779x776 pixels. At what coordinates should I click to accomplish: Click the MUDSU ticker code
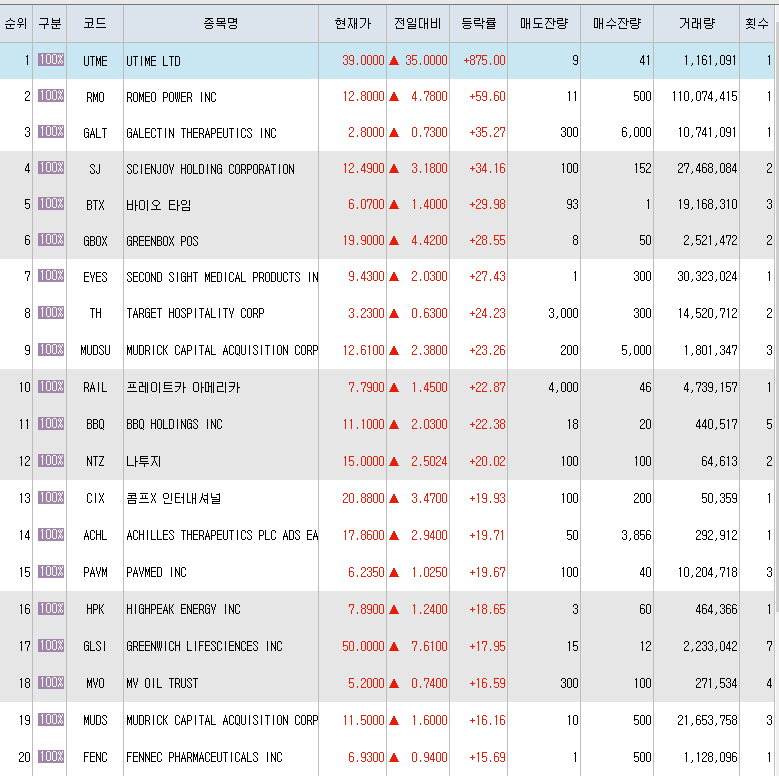95,351
